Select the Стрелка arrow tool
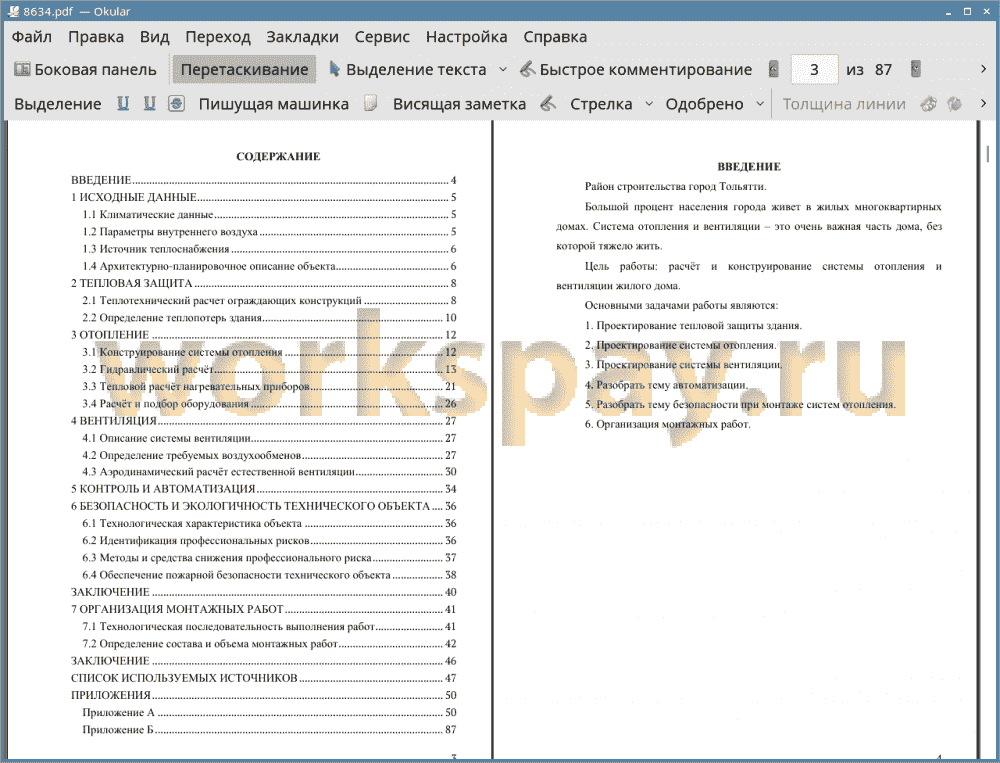Screen dimensions: 1000x763 click(x=601, y=104)
